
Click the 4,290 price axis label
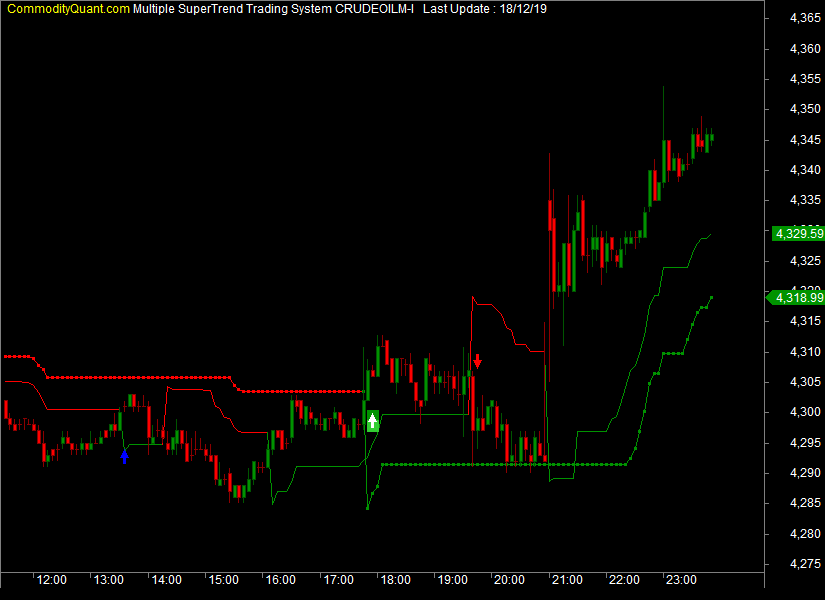[x=805, y=473]
